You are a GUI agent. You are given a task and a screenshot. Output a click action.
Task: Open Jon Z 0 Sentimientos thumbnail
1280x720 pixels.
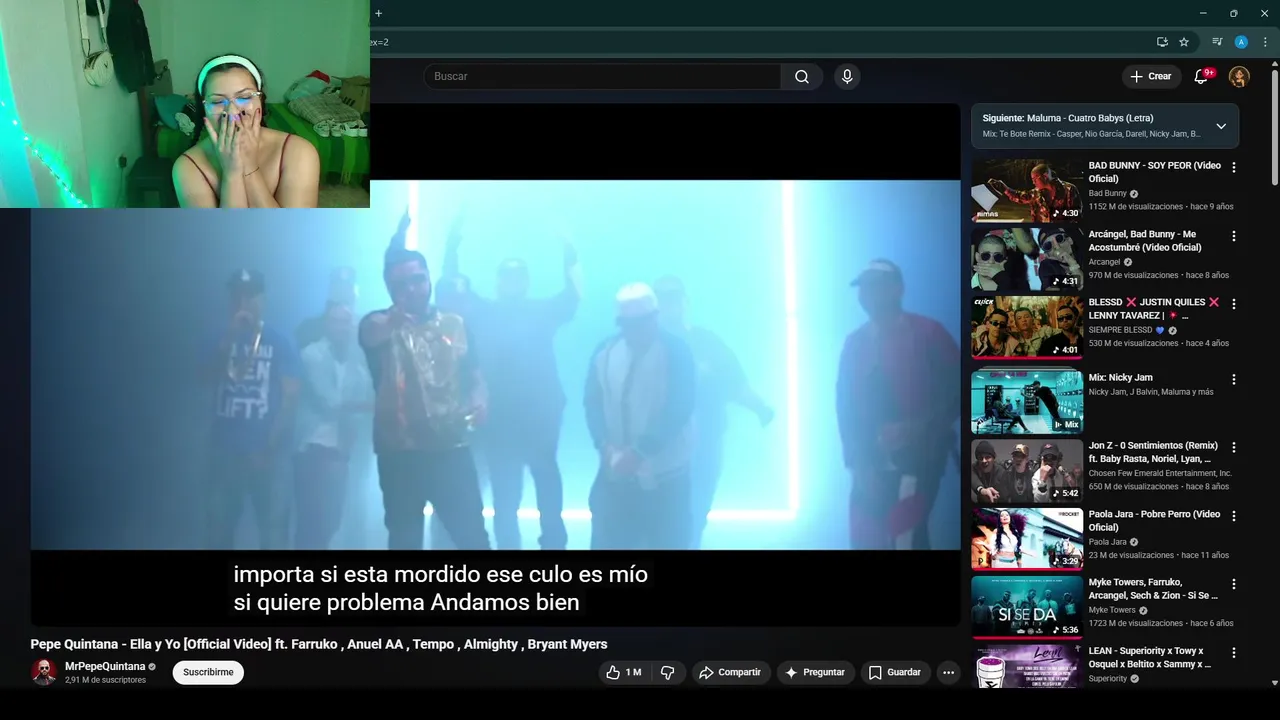pos(1027,470)
